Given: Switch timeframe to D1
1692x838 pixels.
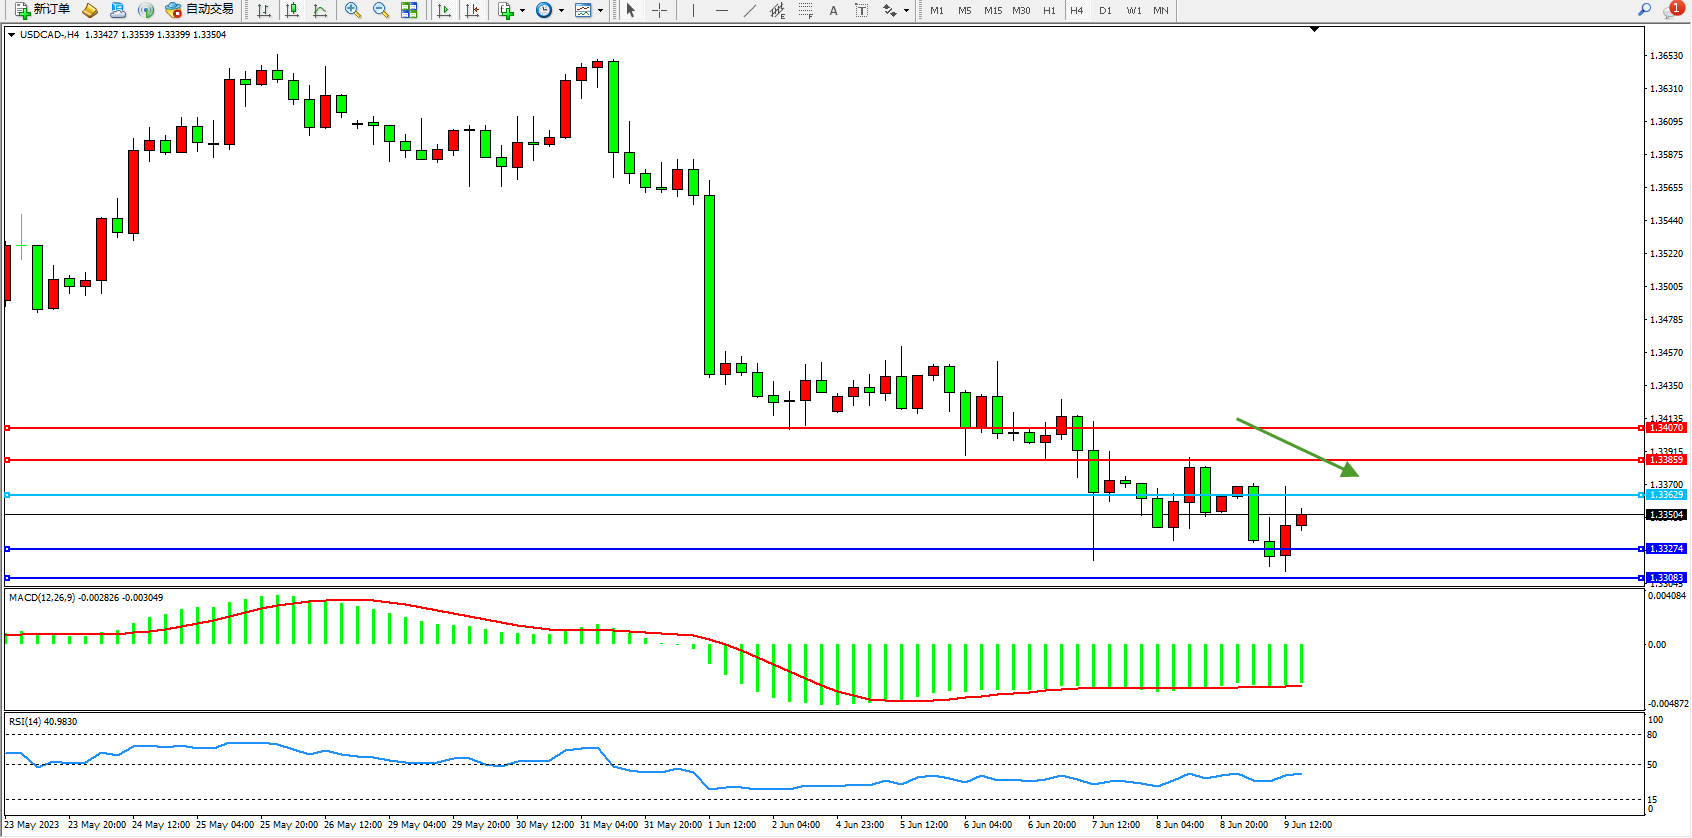Looking at the screenshot, I should [x=1105, y=10].
